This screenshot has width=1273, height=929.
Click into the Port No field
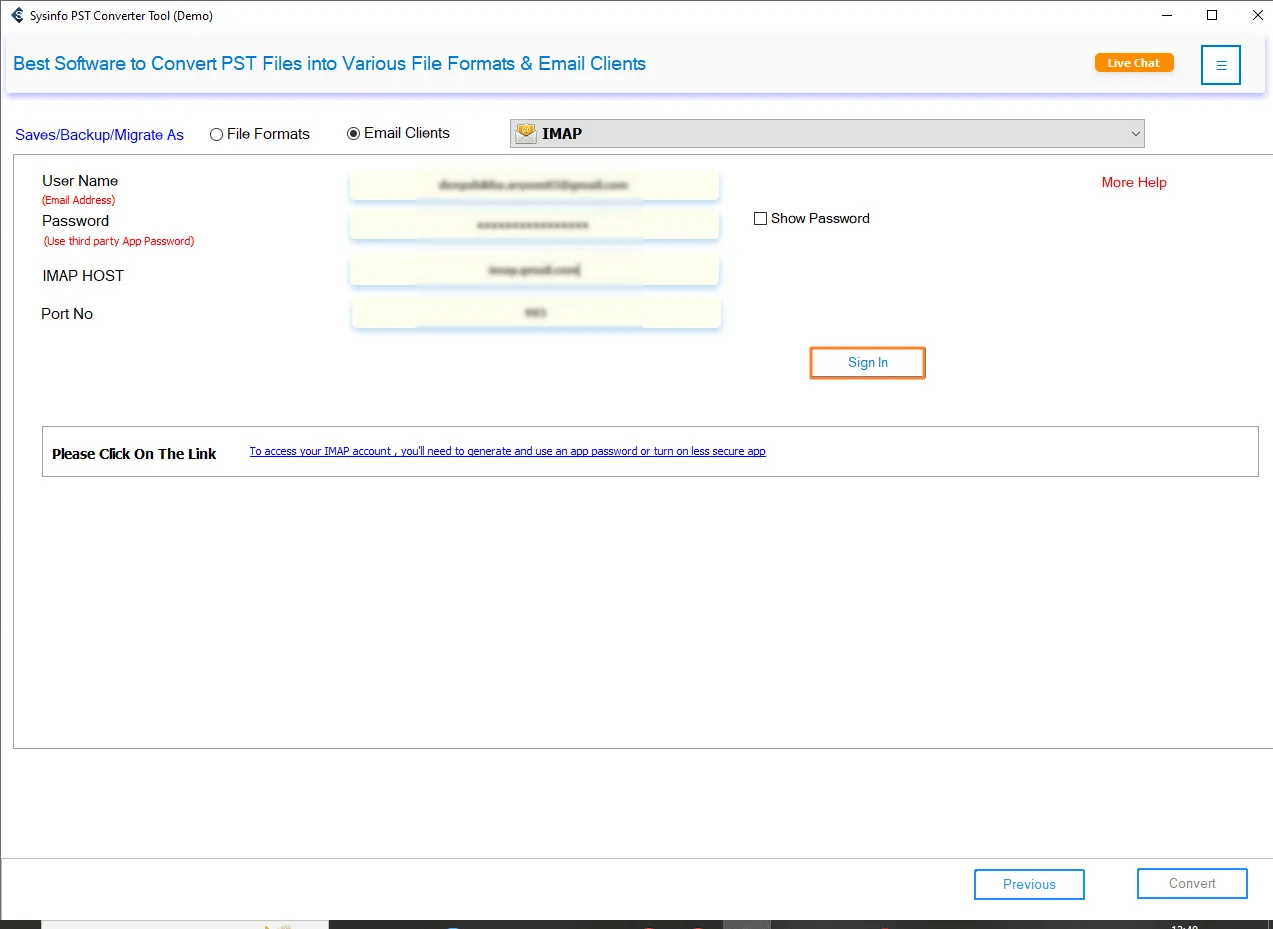536,313
